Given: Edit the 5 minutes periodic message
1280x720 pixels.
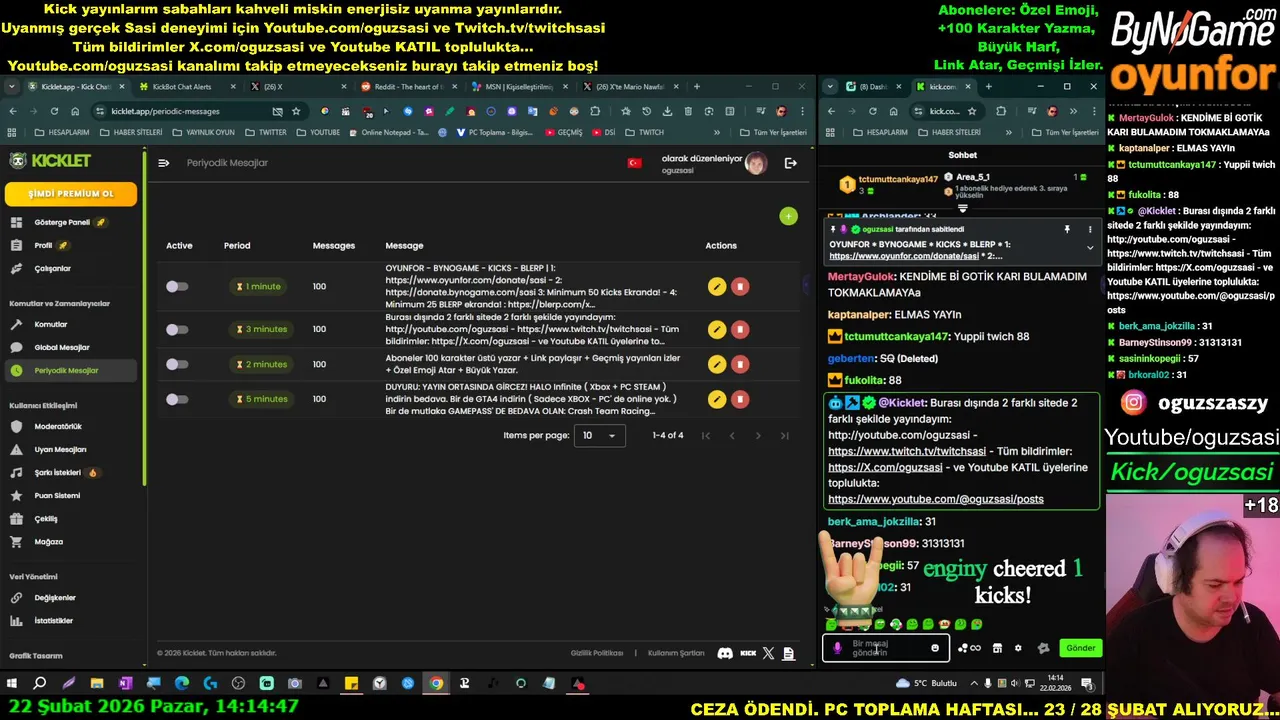Looking at the screenshot, I should point(716,399).
